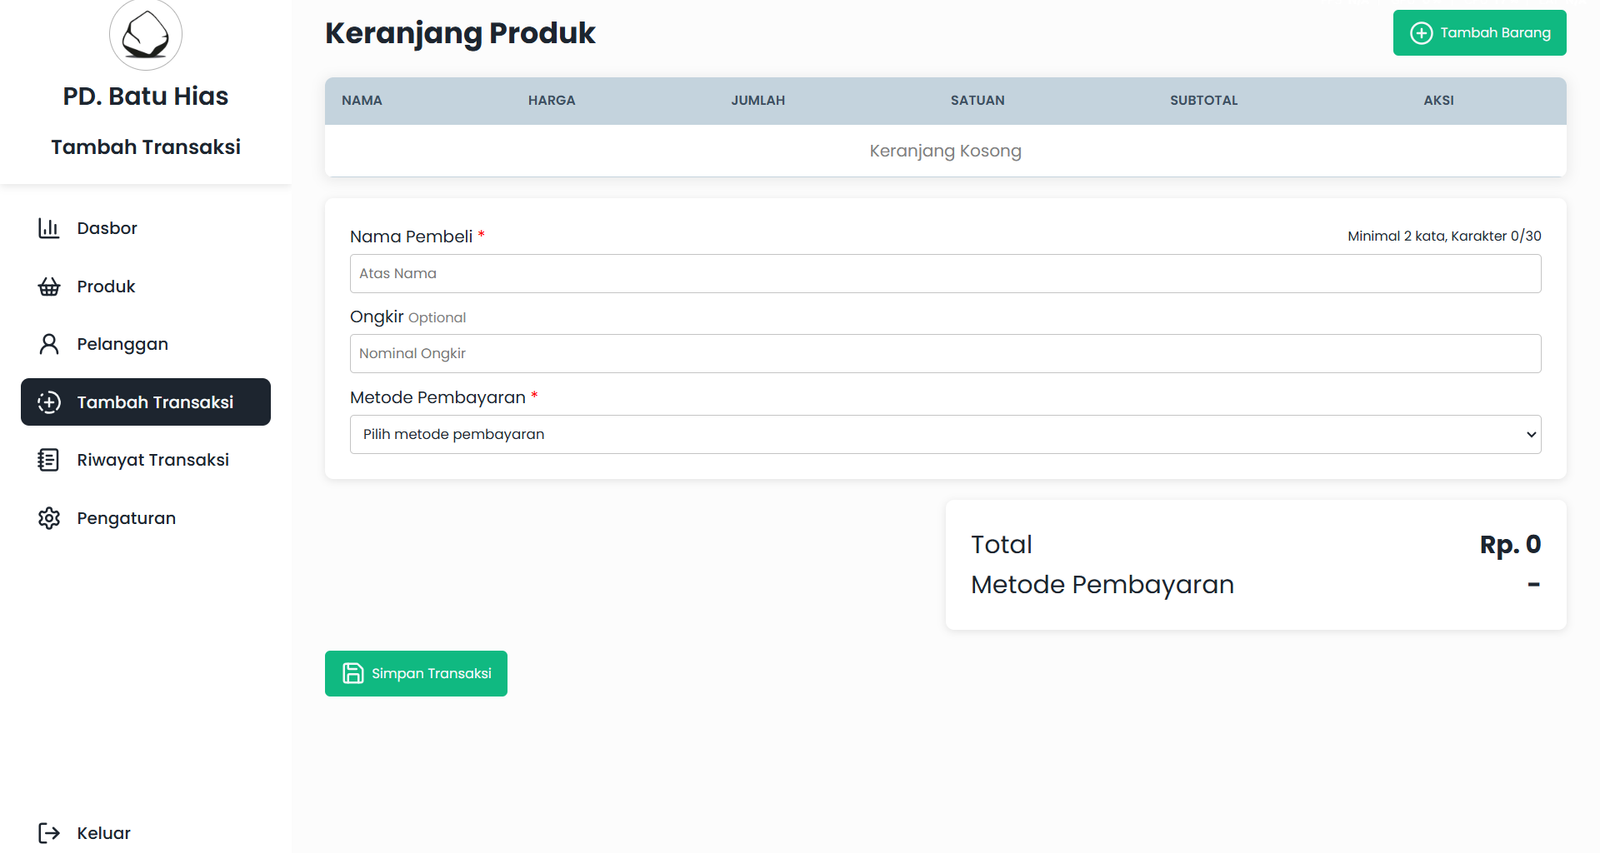Open the Metode Pembayaran dropdown

tap(944, 434)
